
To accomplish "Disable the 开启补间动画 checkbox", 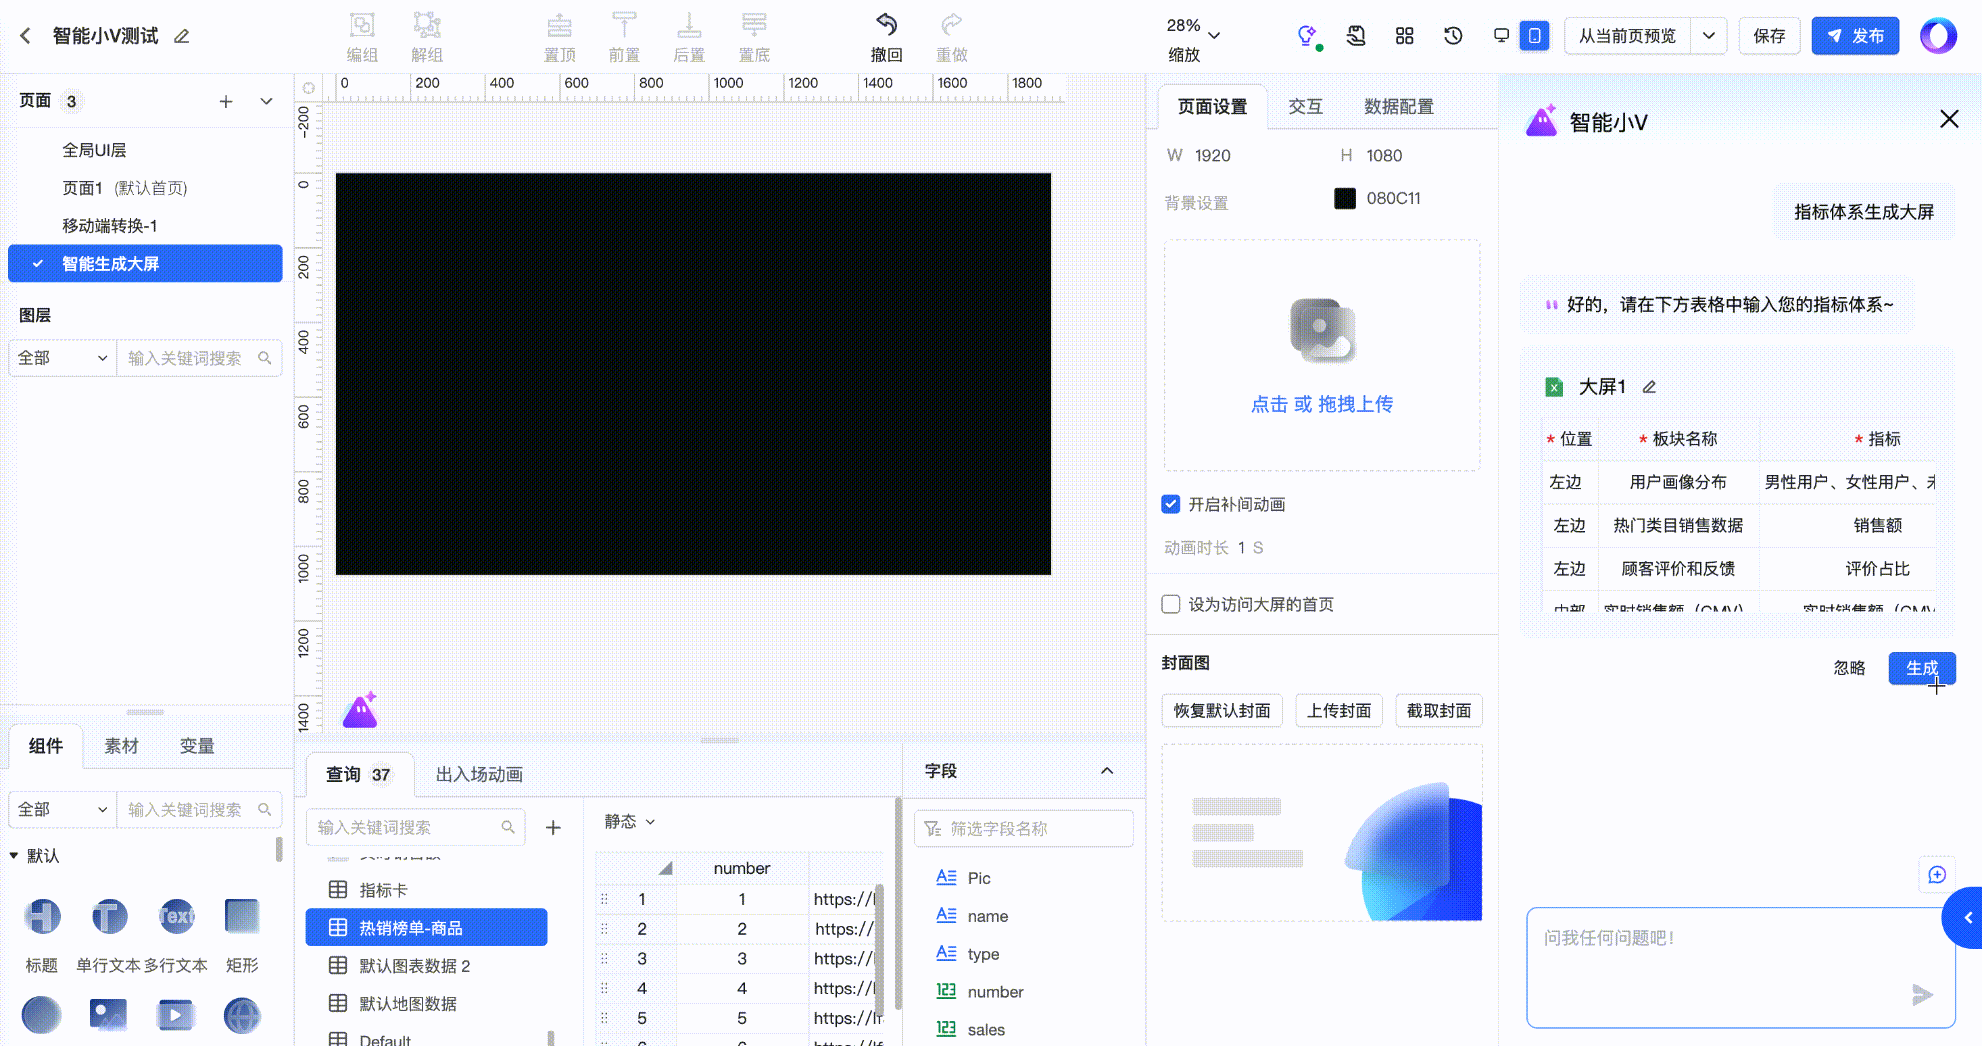I will (x=1171, y=504).
